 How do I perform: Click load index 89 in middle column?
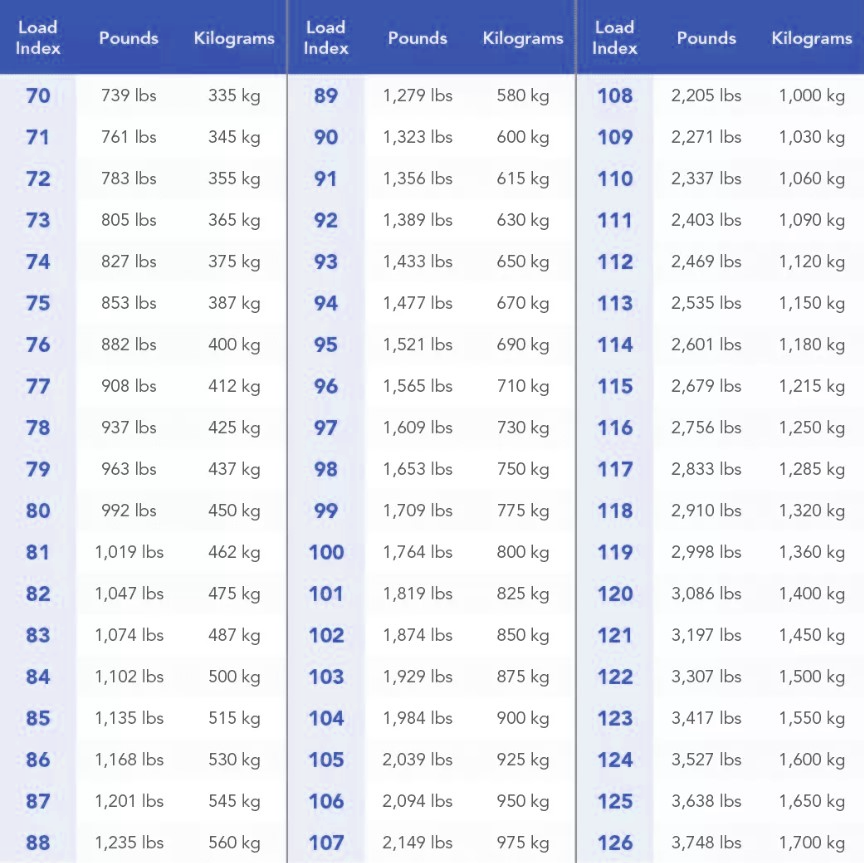click(326, 96)
